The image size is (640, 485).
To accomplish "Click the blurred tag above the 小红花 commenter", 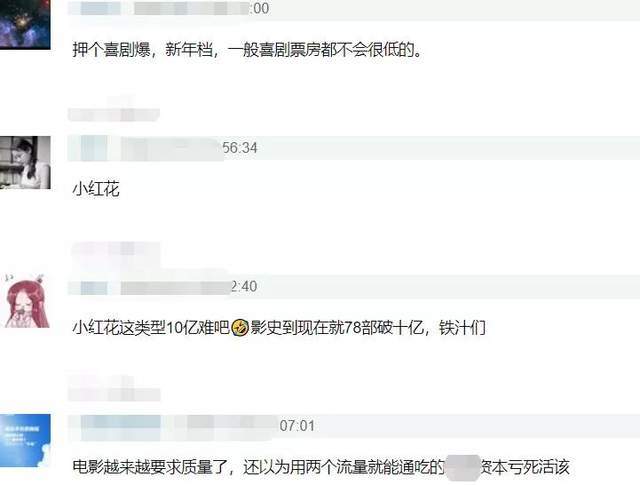I will [x=113, y=109].
